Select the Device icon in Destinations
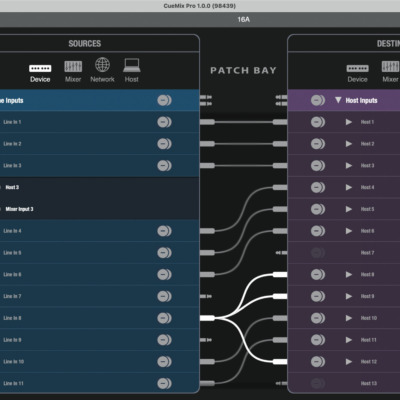This screenshot has height=400, width=400. pyautogui.click(x=357, y=68)
